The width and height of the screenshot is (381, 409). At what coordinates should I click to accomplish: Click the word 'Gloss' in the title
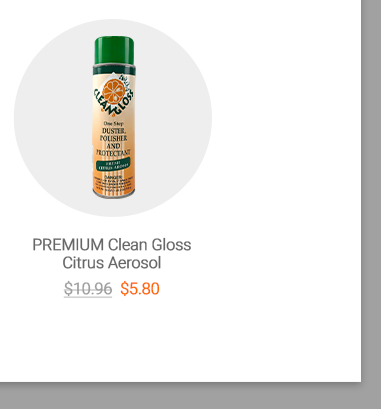click(171, 245)
